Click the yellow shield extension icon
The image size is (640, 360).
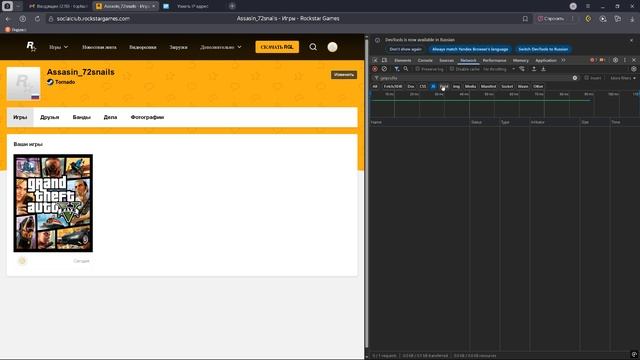(588, 19)
